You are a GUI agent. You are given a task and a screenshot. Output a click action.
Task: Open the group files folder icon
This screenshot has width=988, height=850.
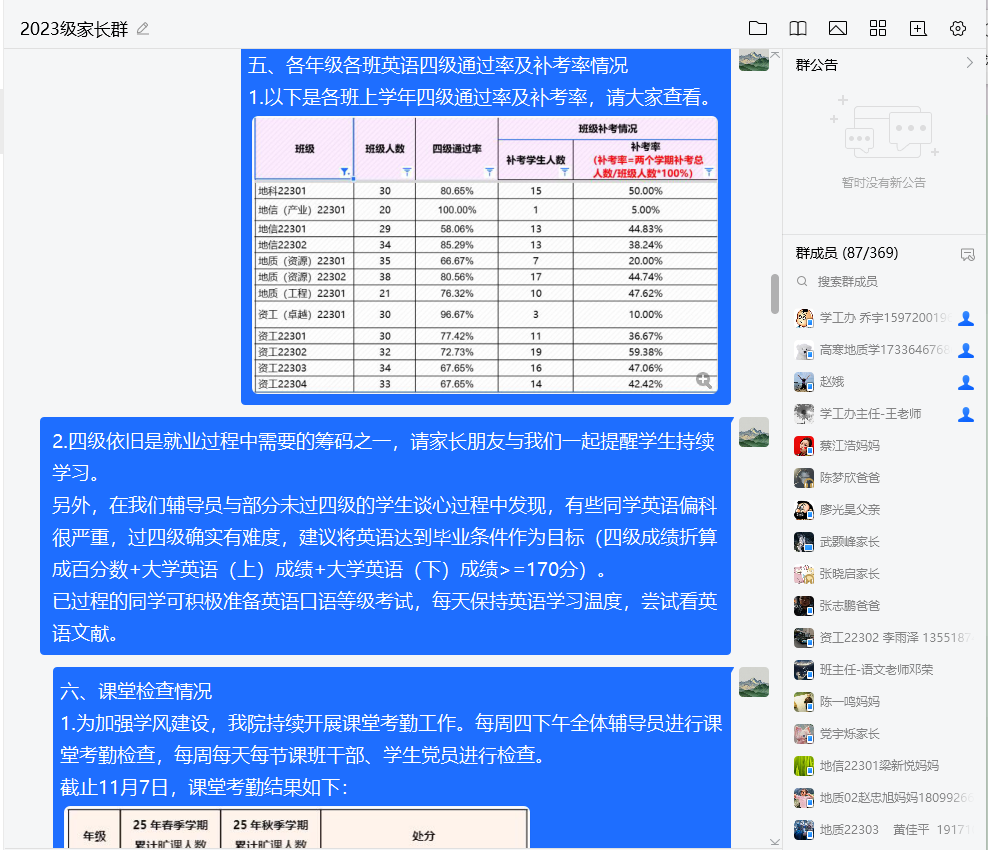[x=758, y=28]
